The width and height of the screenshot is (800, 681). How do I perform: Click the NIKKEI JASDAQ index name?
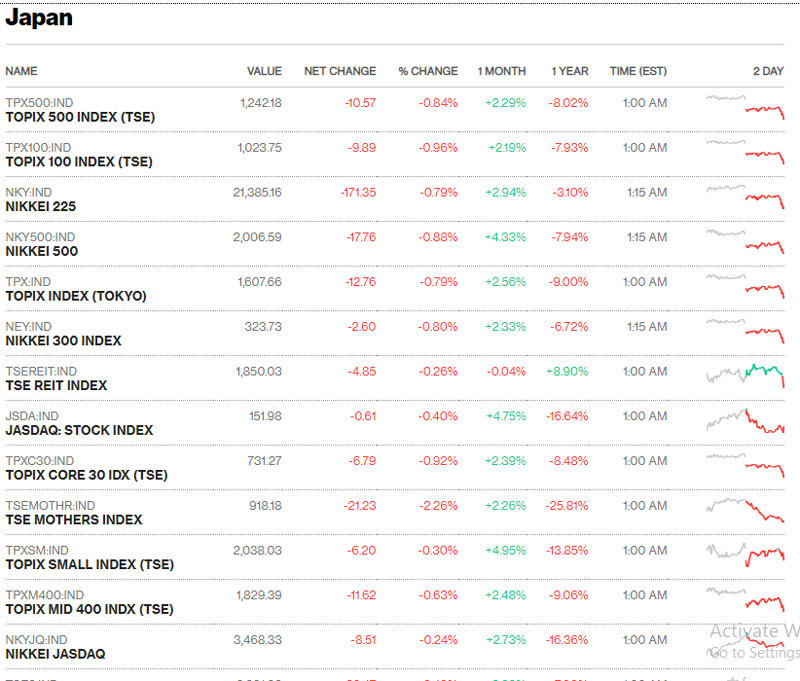coord(55,654)
